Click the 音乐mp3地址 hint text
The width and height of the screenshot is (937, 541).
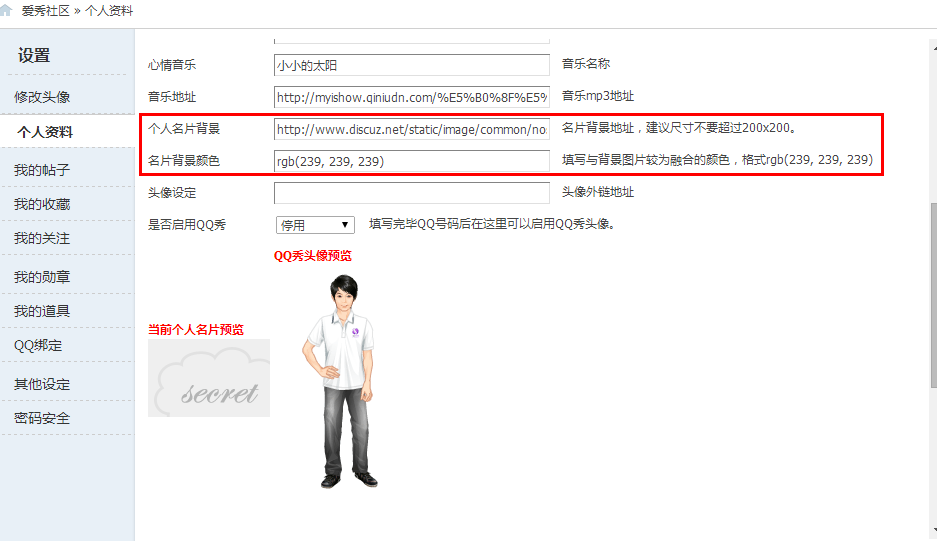point(598,96)
